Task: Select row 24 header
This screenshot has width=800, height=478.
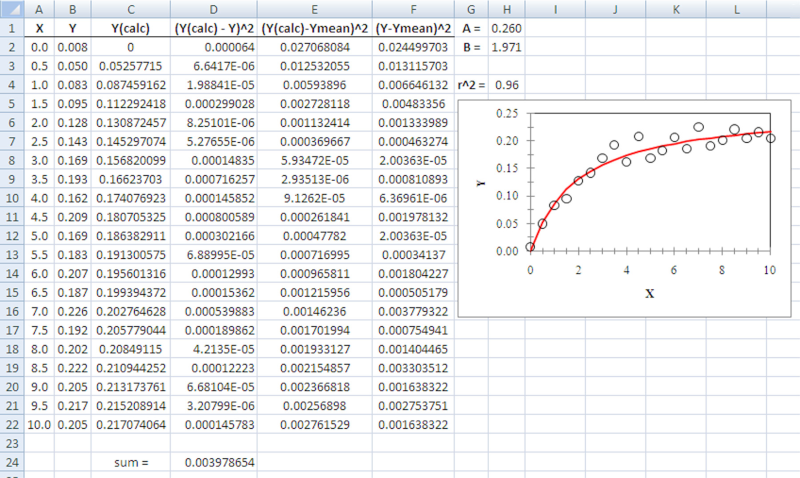Action: [x=12, y=462]
